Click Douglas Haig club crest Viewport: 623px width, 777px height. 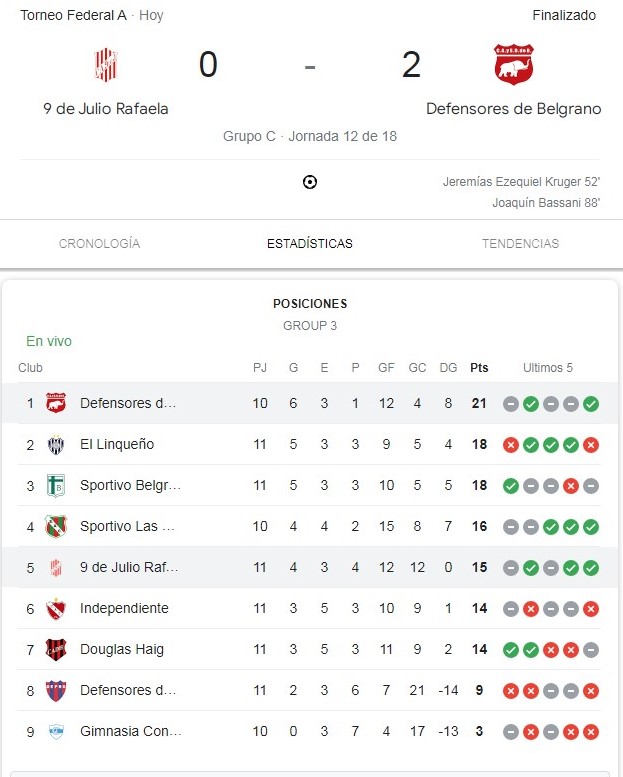[x=56, y=650]
